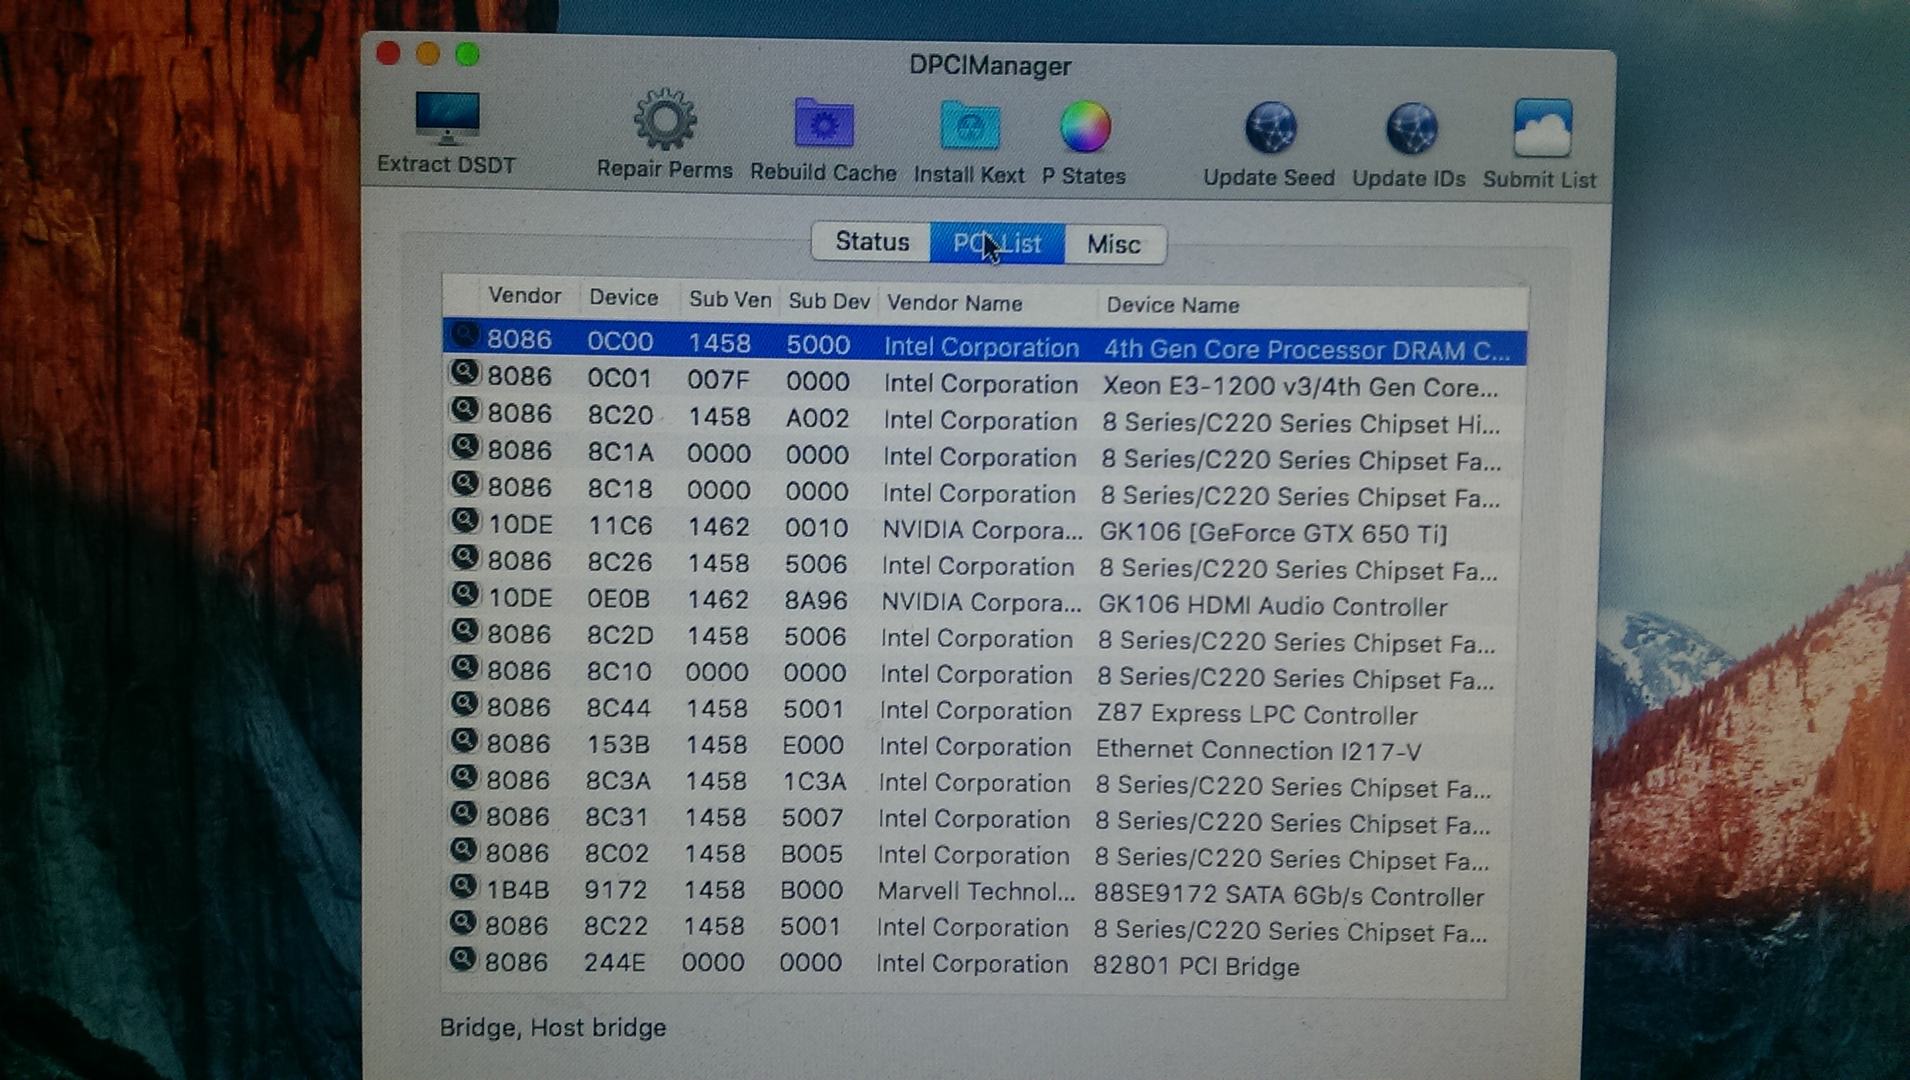The image size is (1910, 1080).
Task: Click sub device cell '8A96'
Action: click(x=816, y=600)
